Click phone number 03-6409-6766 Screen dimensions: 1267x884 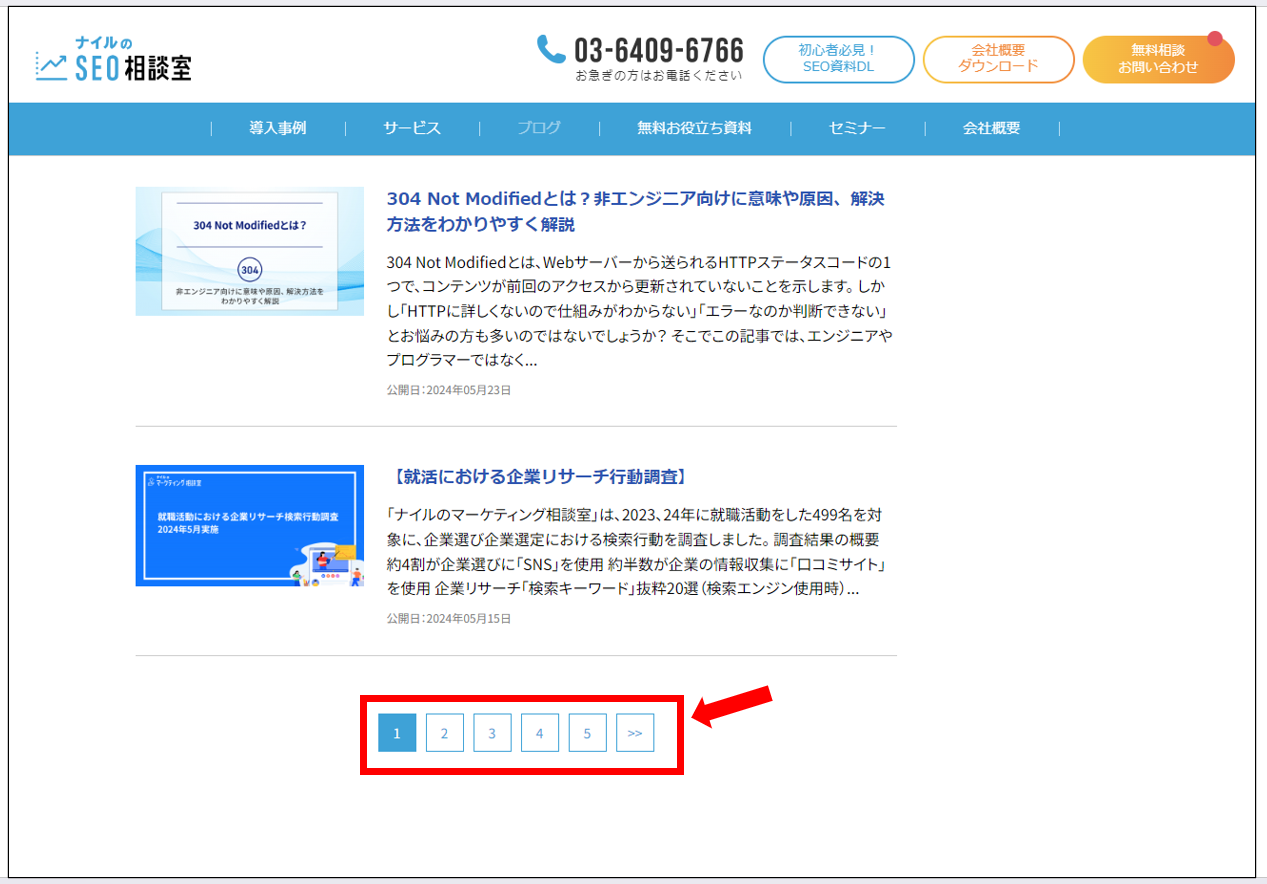(x=659, y=50)
